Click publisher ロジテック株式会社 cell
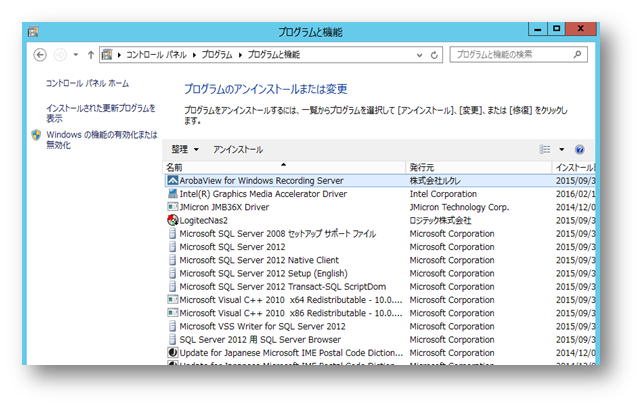The width and height of the screenshot is (642, 407). pyautogui.click(x=441, y=220)
